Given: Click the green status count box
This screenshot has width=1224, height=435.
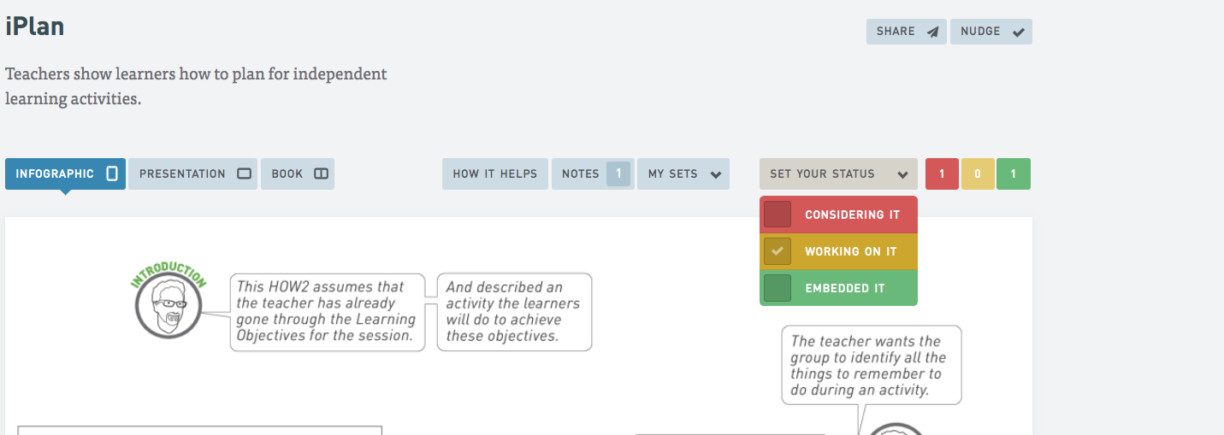Looking at the screenshot, I should click(1013, 174).
